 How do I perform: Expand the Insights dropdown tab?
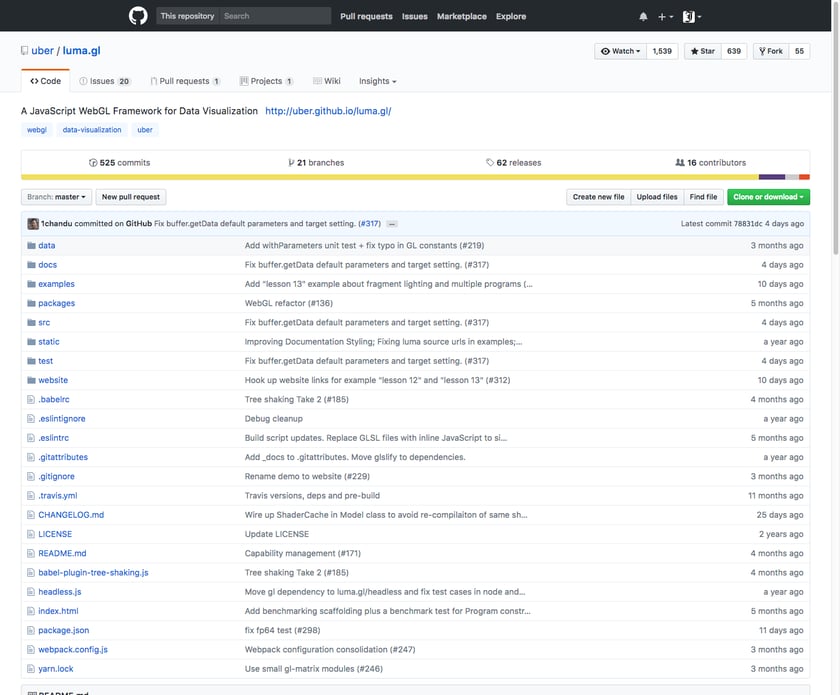coord(378,81)
